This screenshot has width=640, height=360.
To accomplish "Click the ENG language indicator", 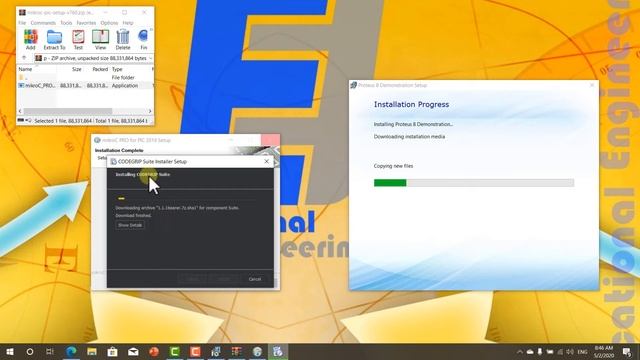I will click(582, 352).
